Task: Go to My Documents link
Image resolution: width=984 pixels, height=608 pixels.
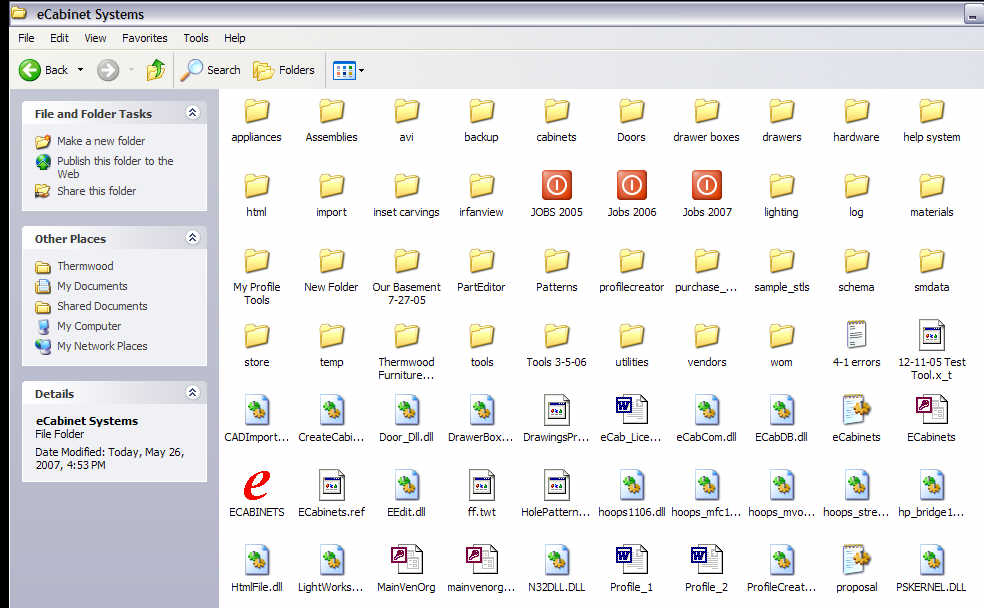Action: point(92,286)
